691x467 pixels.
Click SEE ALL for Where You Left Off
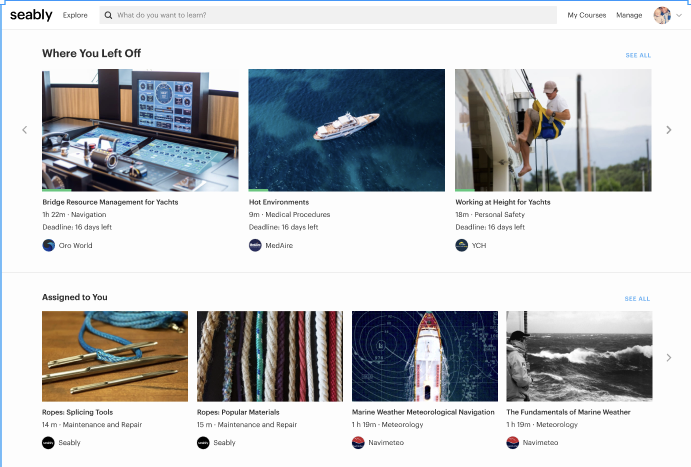(638, 56)
